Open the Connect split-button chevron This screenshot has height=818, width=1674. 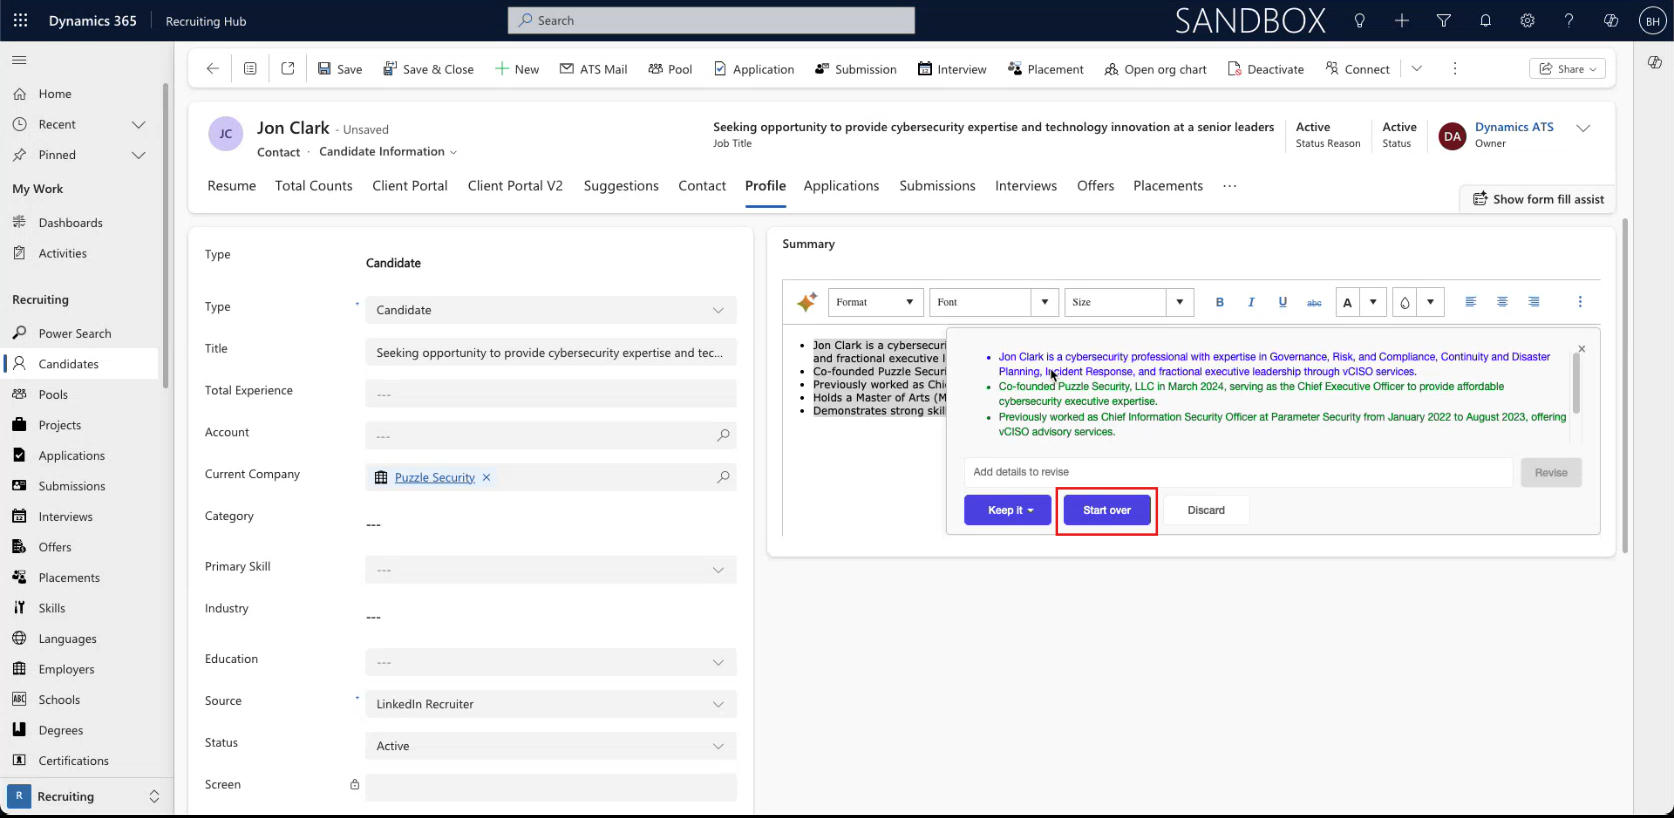point(1416,69)
